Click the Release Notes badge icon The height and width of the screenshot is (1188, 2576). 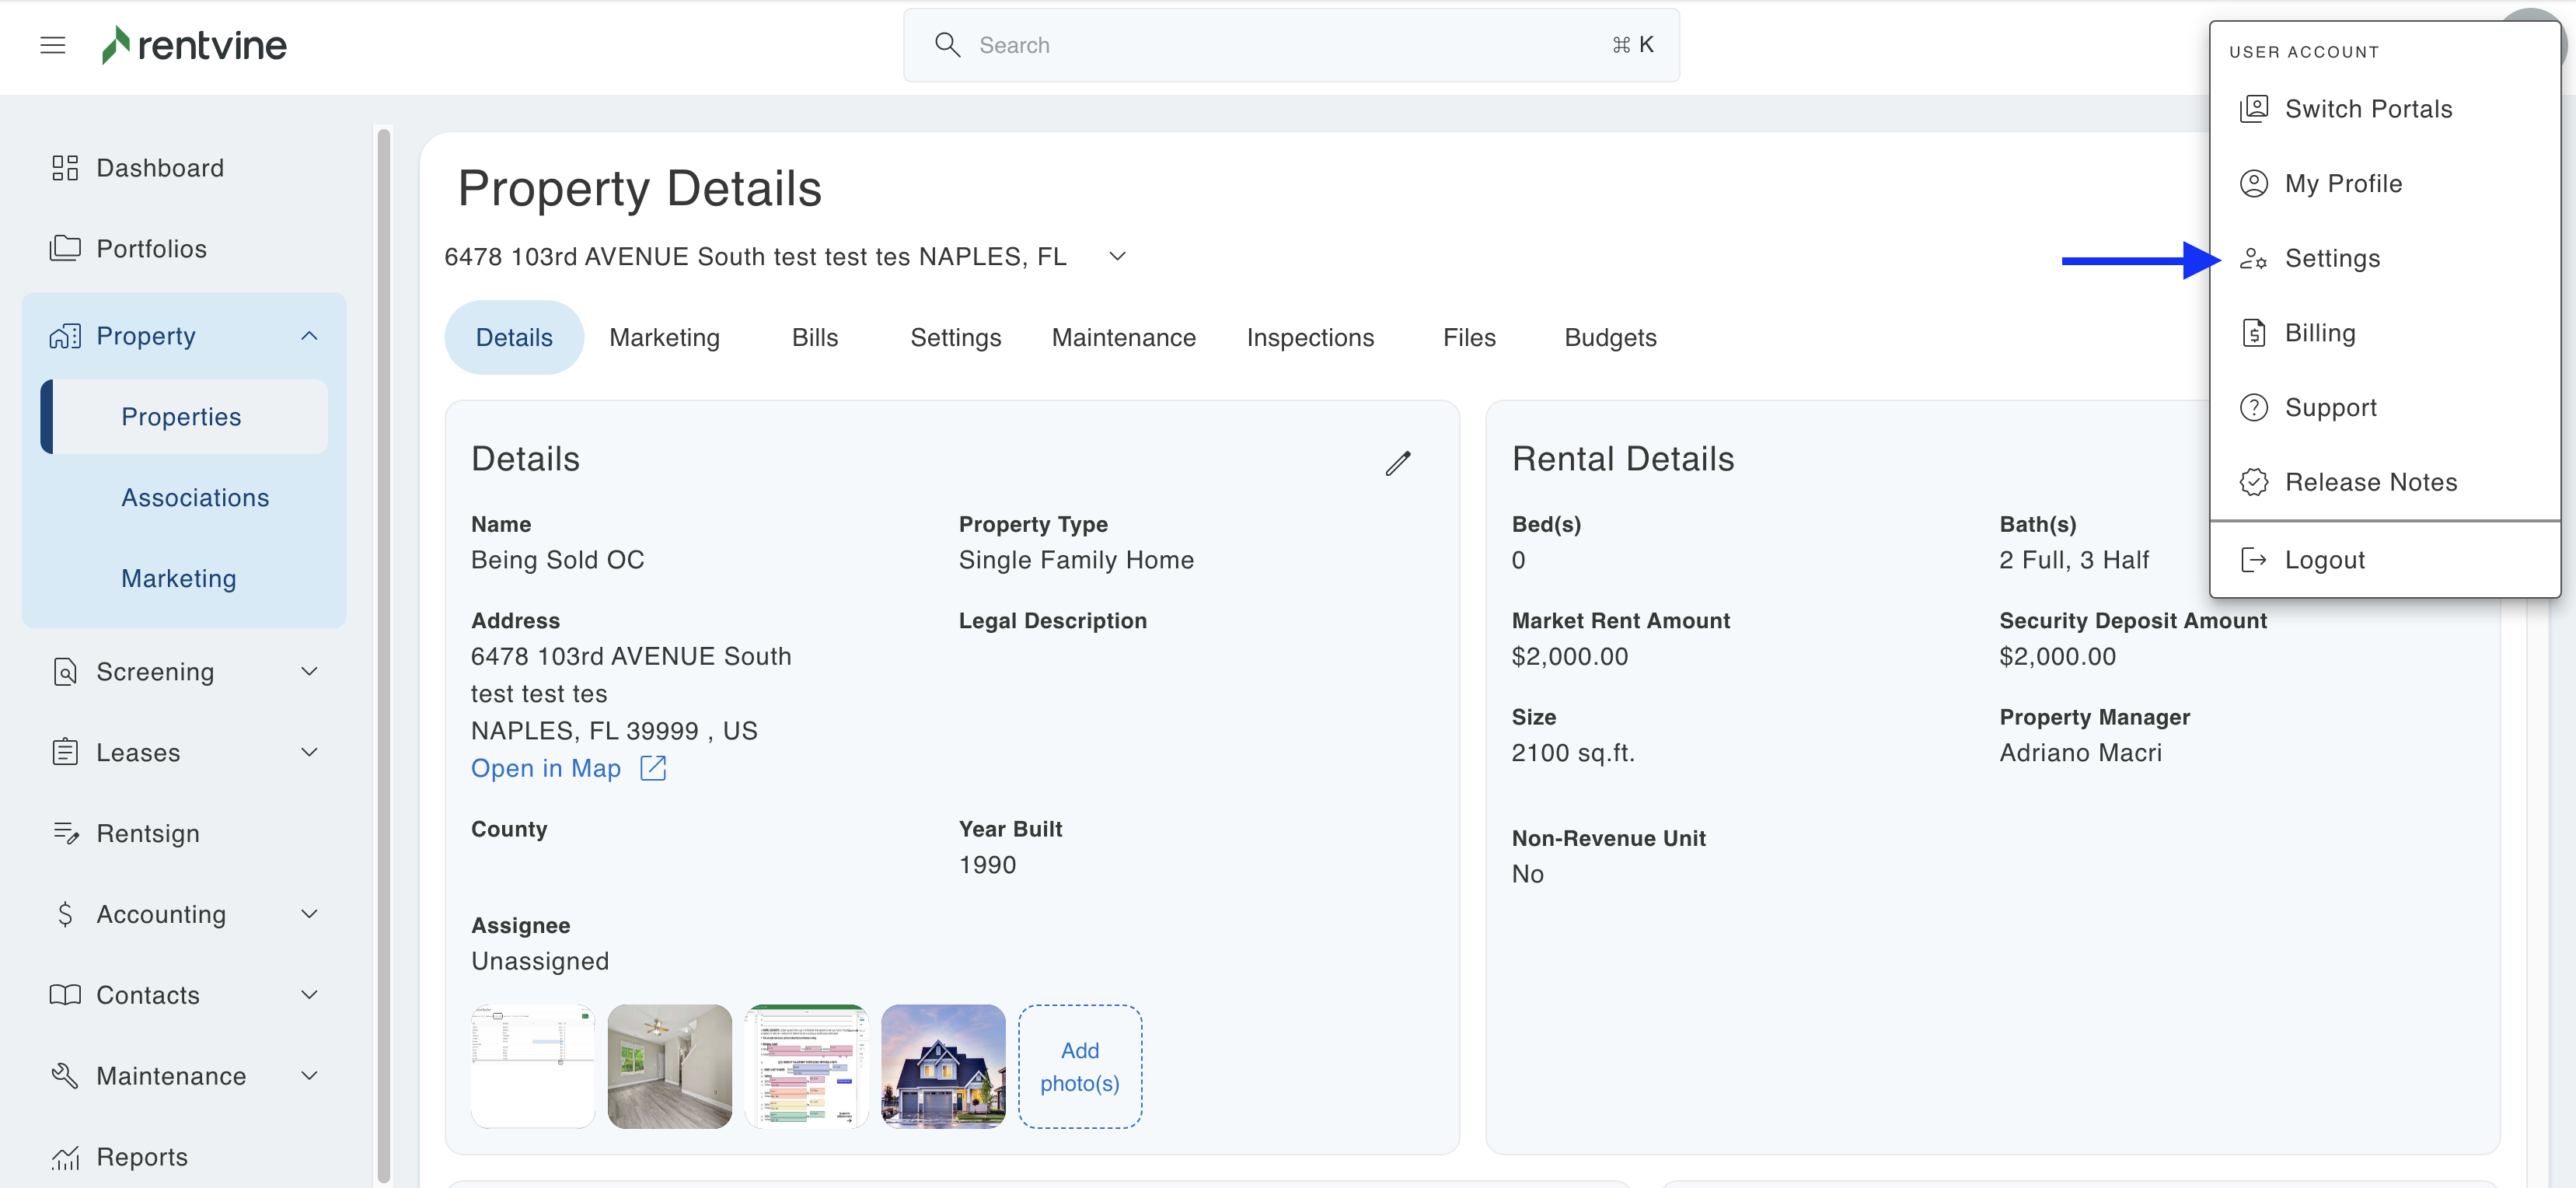tap(2253, 482)
